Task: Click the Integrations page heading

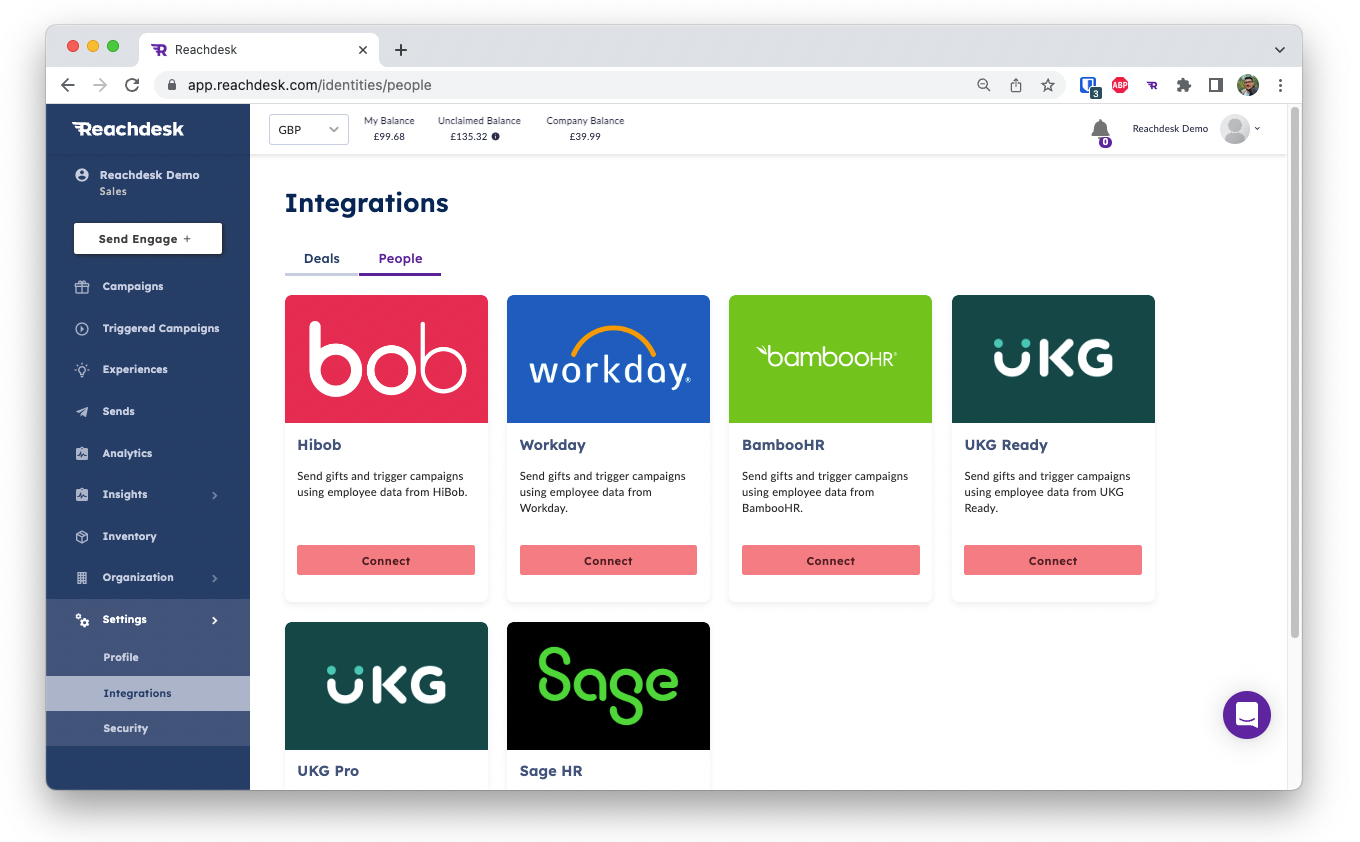Action: [x=367, y=203]
